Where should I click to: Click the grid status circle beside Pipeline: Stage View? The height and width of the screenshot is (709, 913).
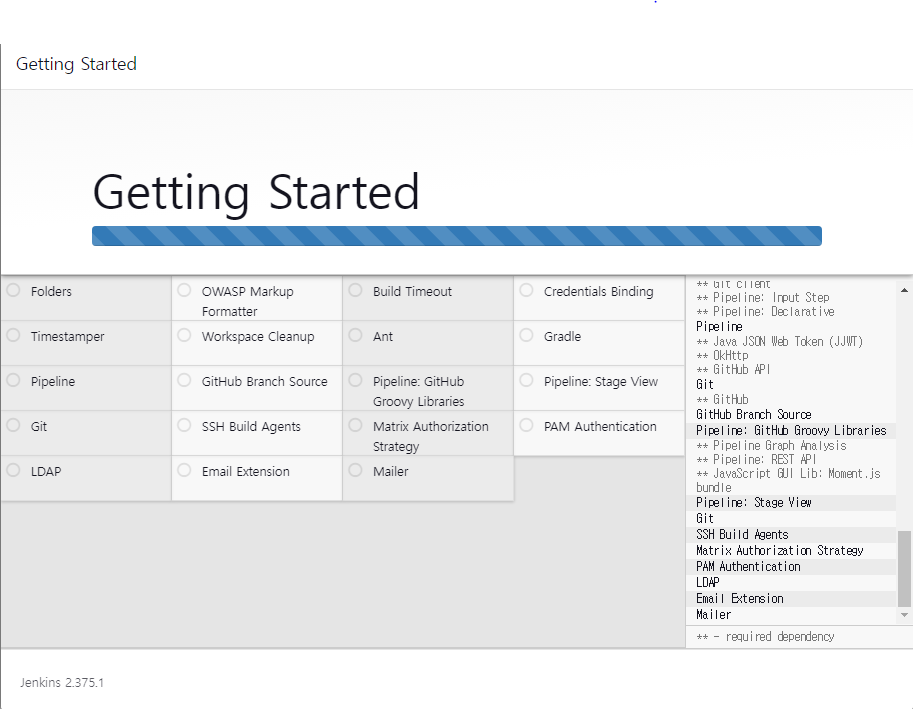coord(526,381)
